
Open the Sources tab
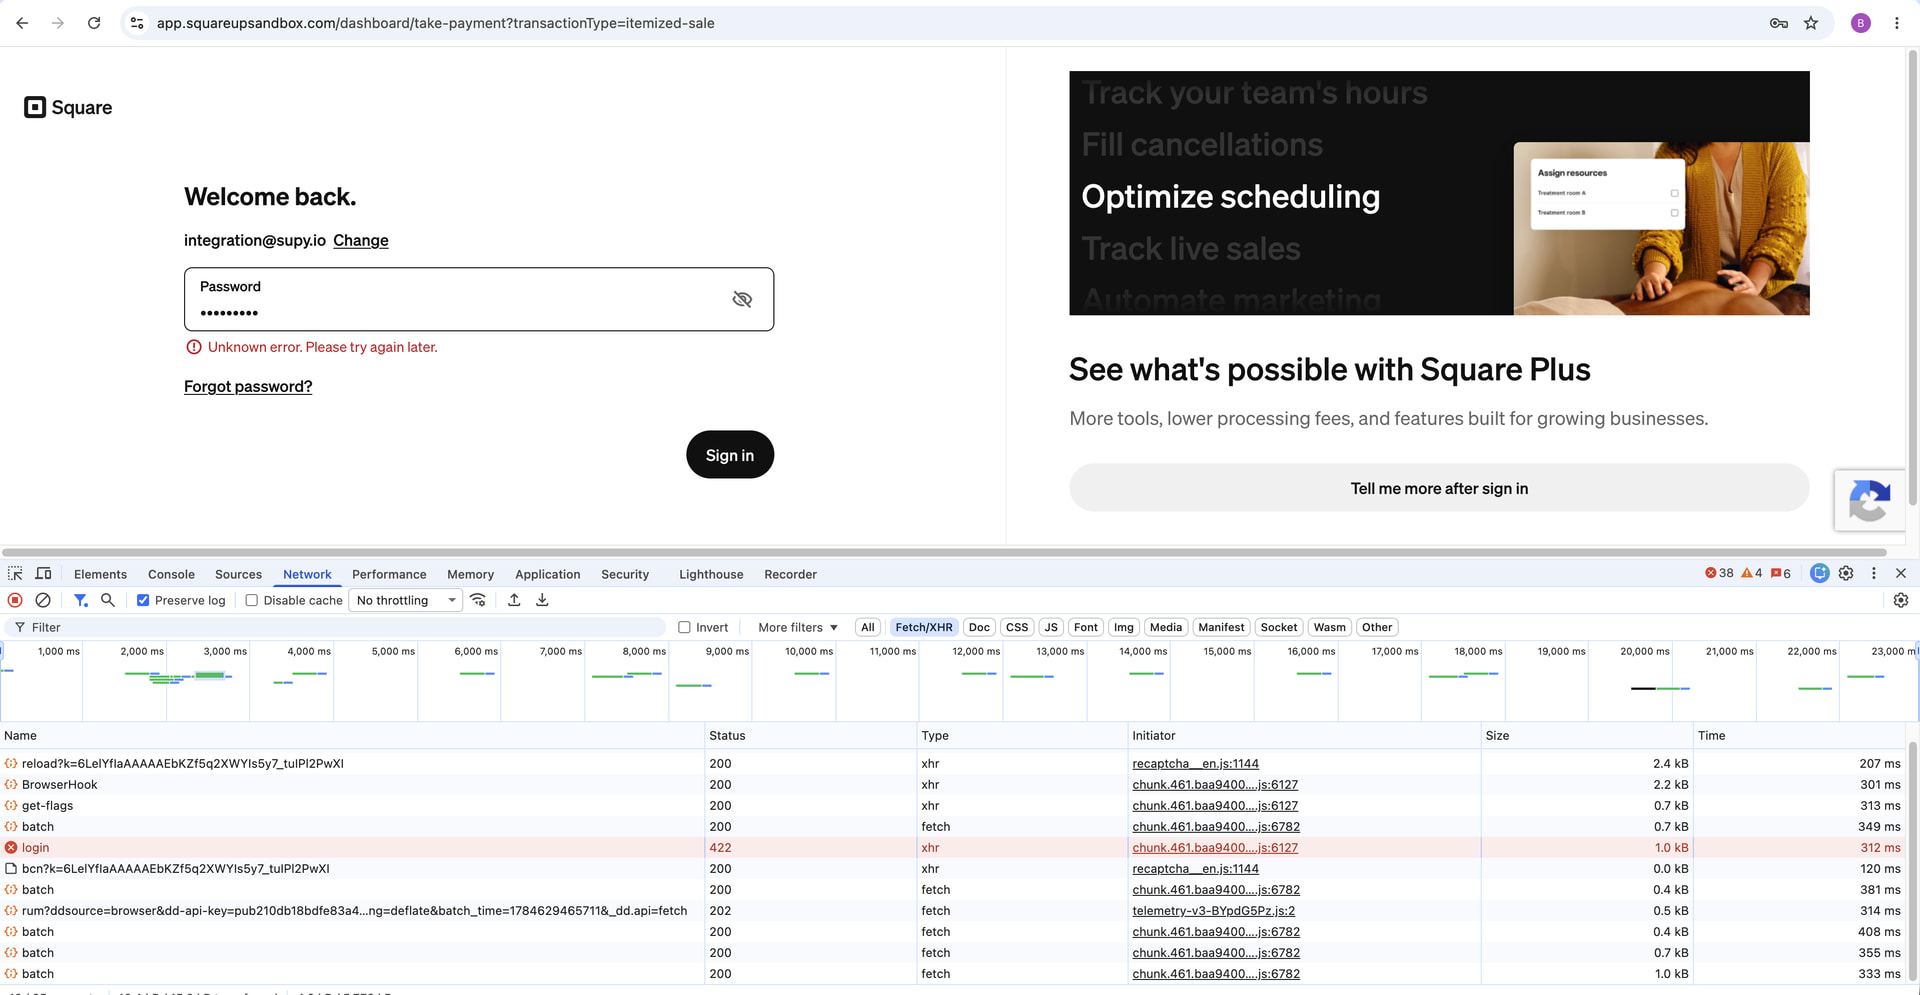click(x=238, y=574)
